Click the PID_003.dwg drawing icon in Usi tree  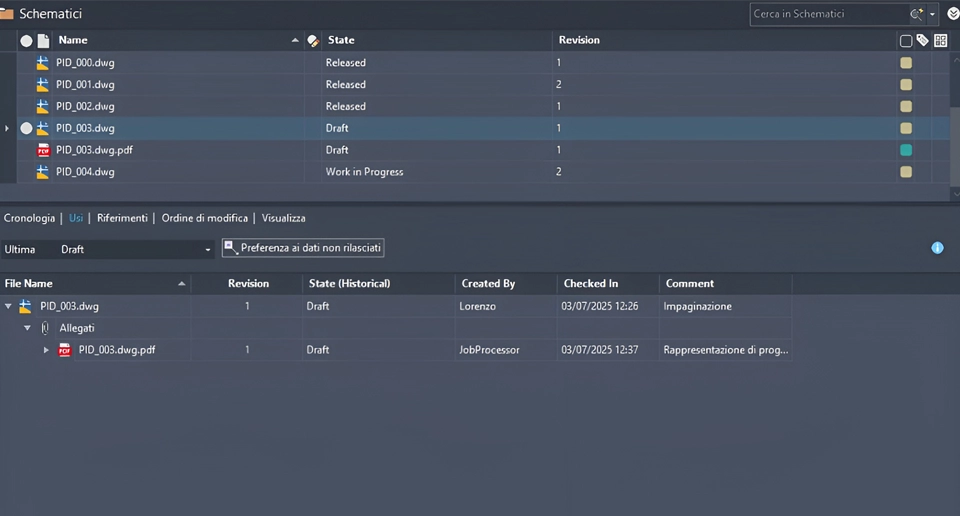pyautogui.click(x=25, y=306)
